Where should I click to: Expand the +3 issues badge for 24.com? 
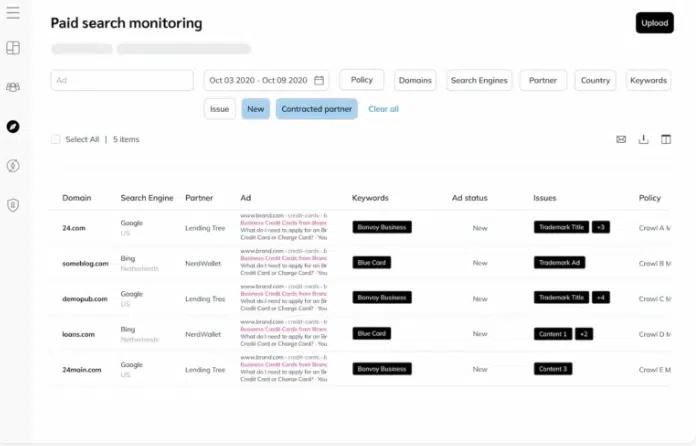601,227
